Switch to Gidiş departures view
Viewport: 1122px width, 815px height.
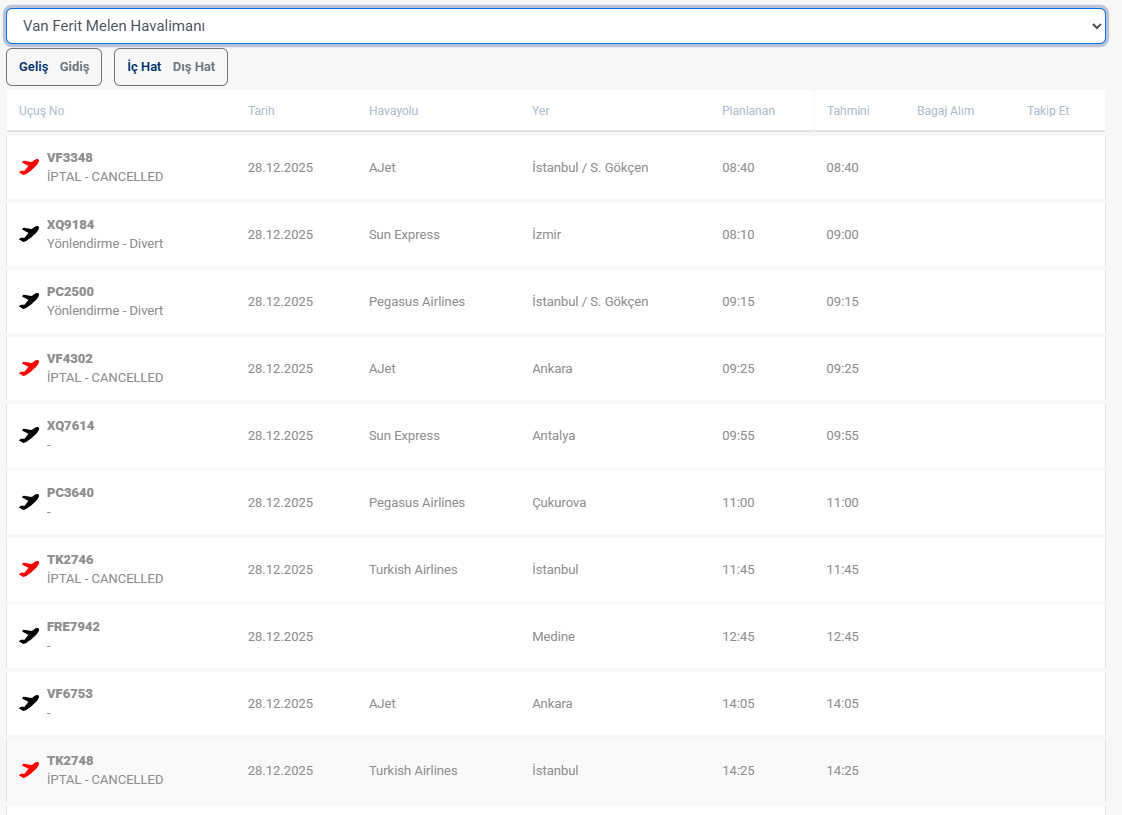tap(74, 67)
